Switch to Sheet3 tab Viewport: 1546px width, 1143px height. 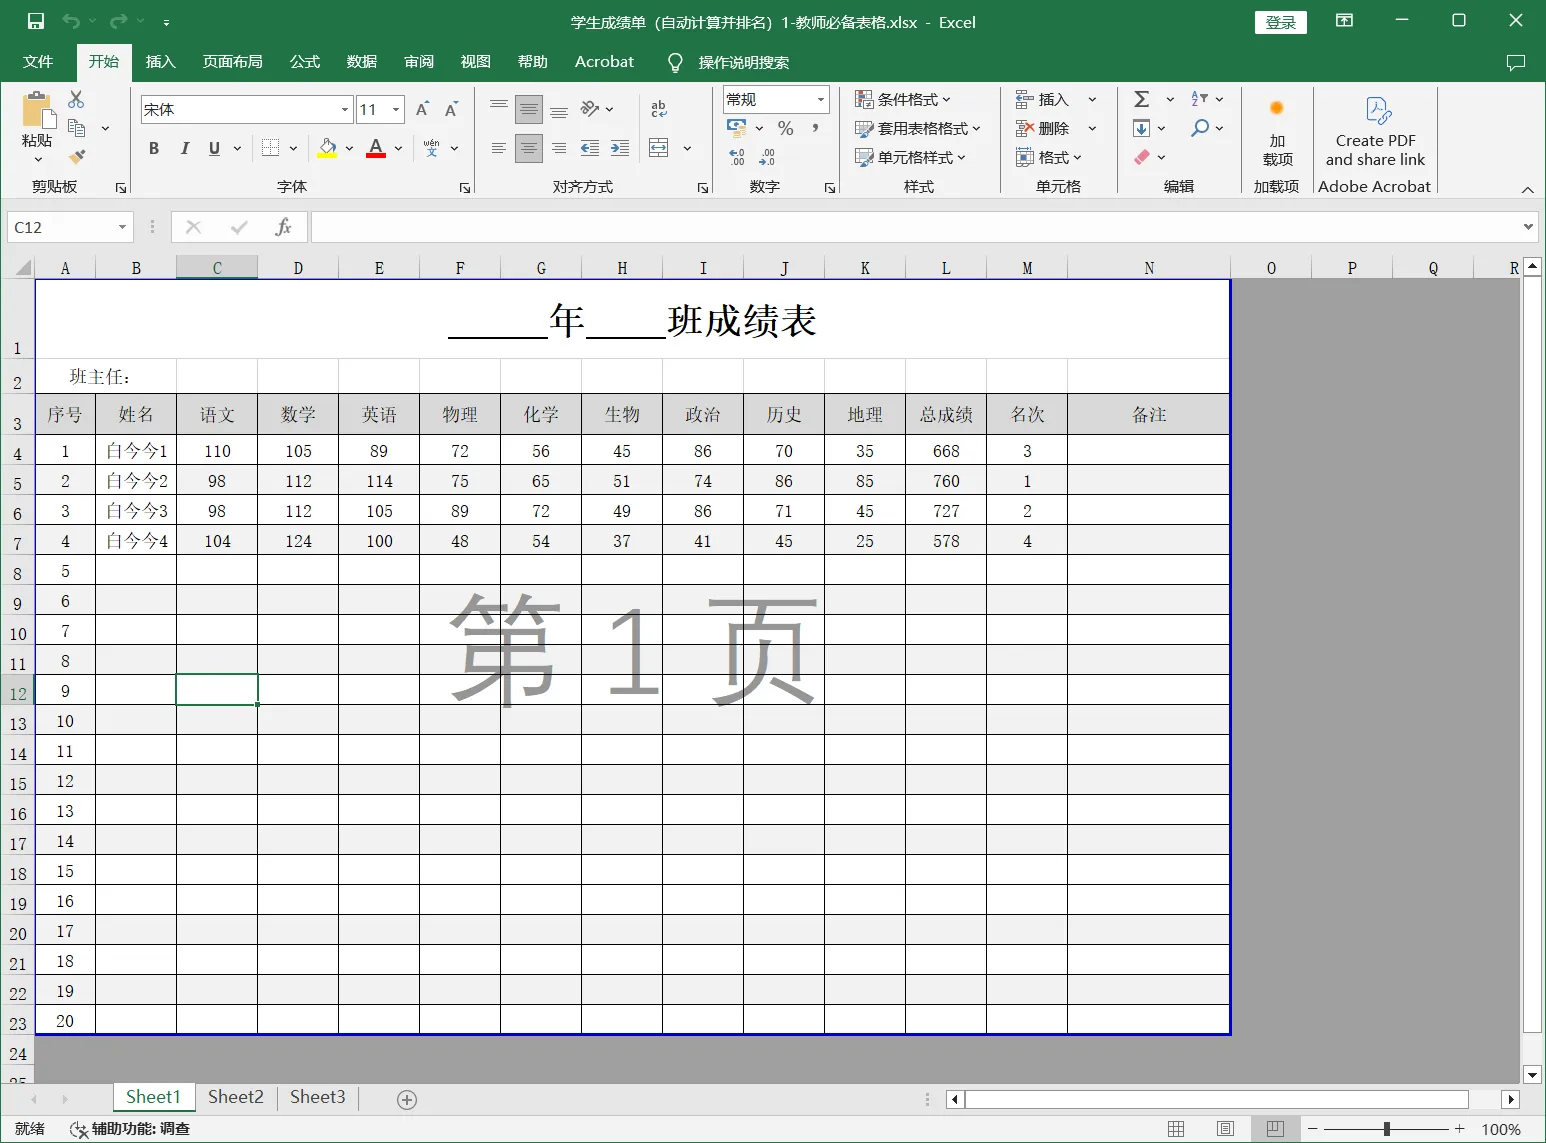point(318,1097)
